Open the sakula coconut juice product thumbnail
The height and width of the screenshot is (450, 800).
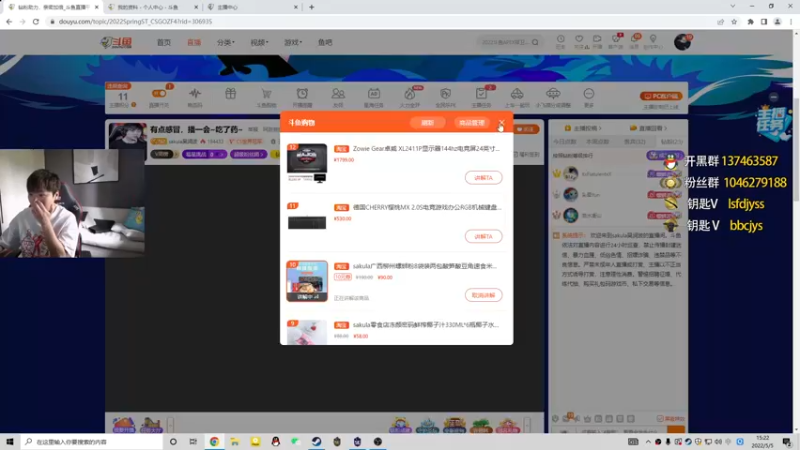(307, 332)
